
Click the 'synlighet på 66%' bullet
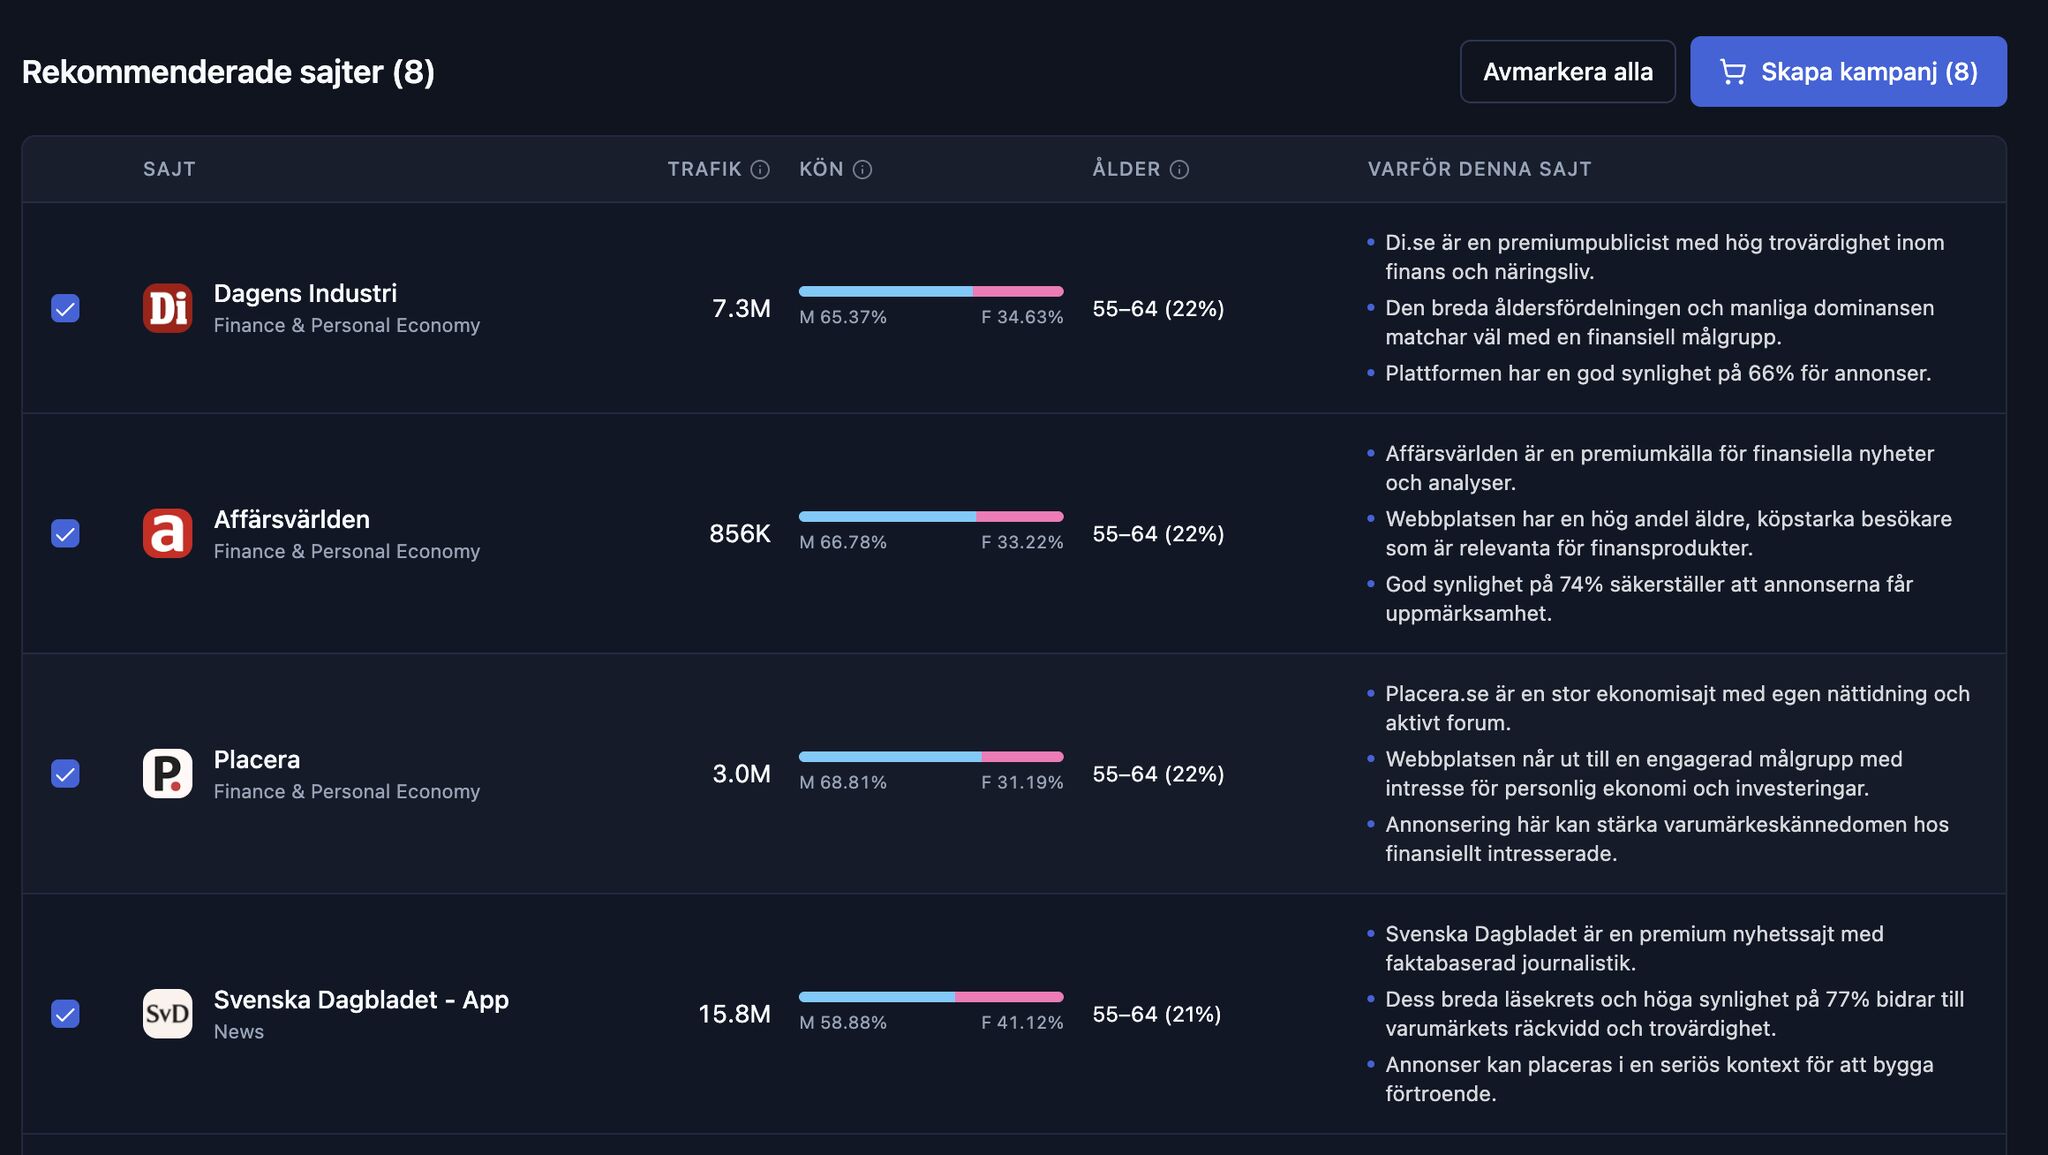[x=1658, y=373]
